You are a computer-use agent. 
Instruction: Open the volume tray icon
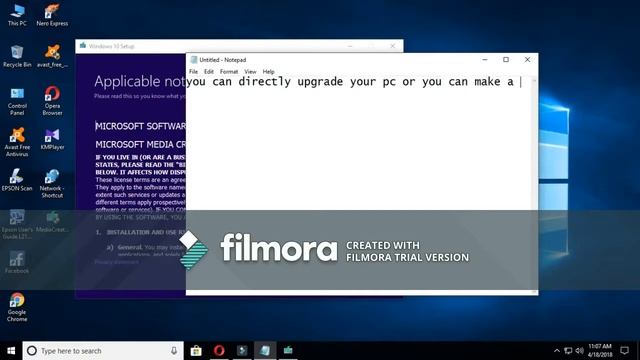point(580,351)
